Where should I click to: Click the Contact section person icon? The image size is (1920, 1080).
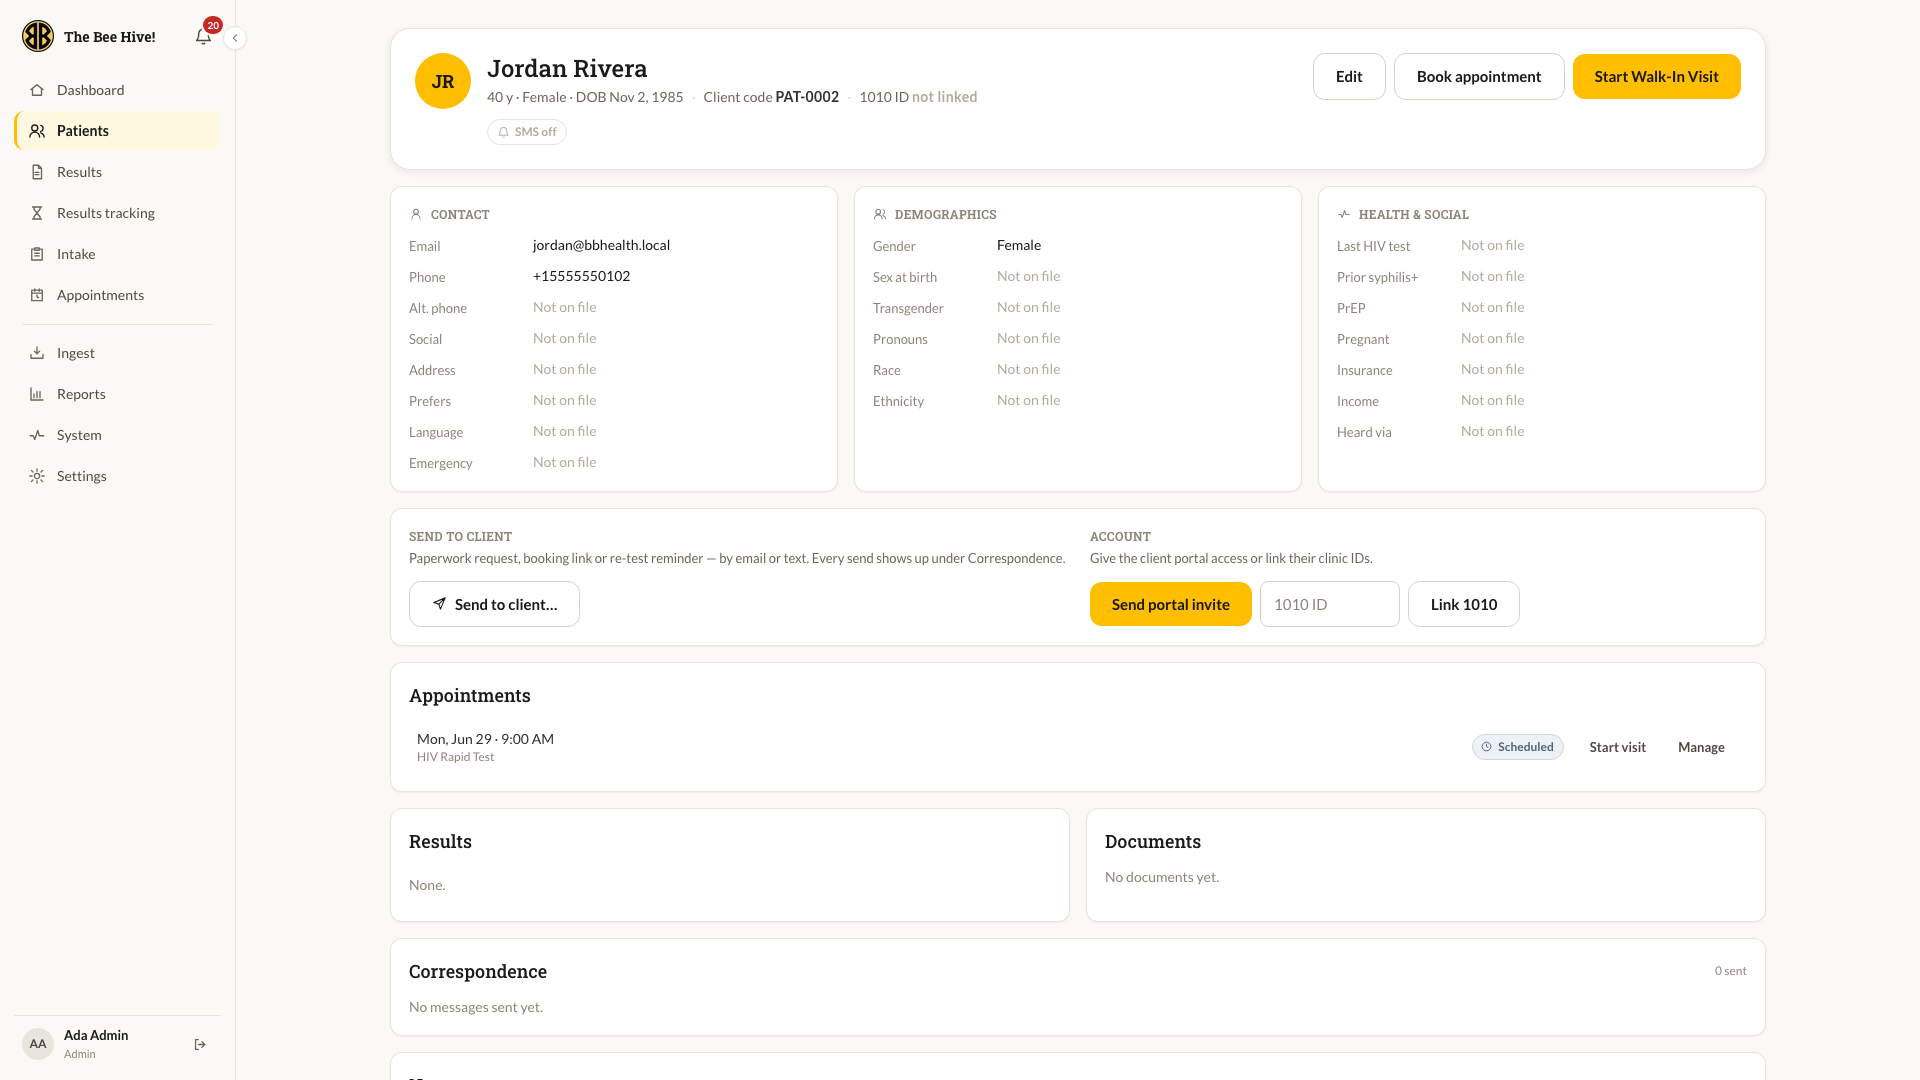(x=416, y=214)
